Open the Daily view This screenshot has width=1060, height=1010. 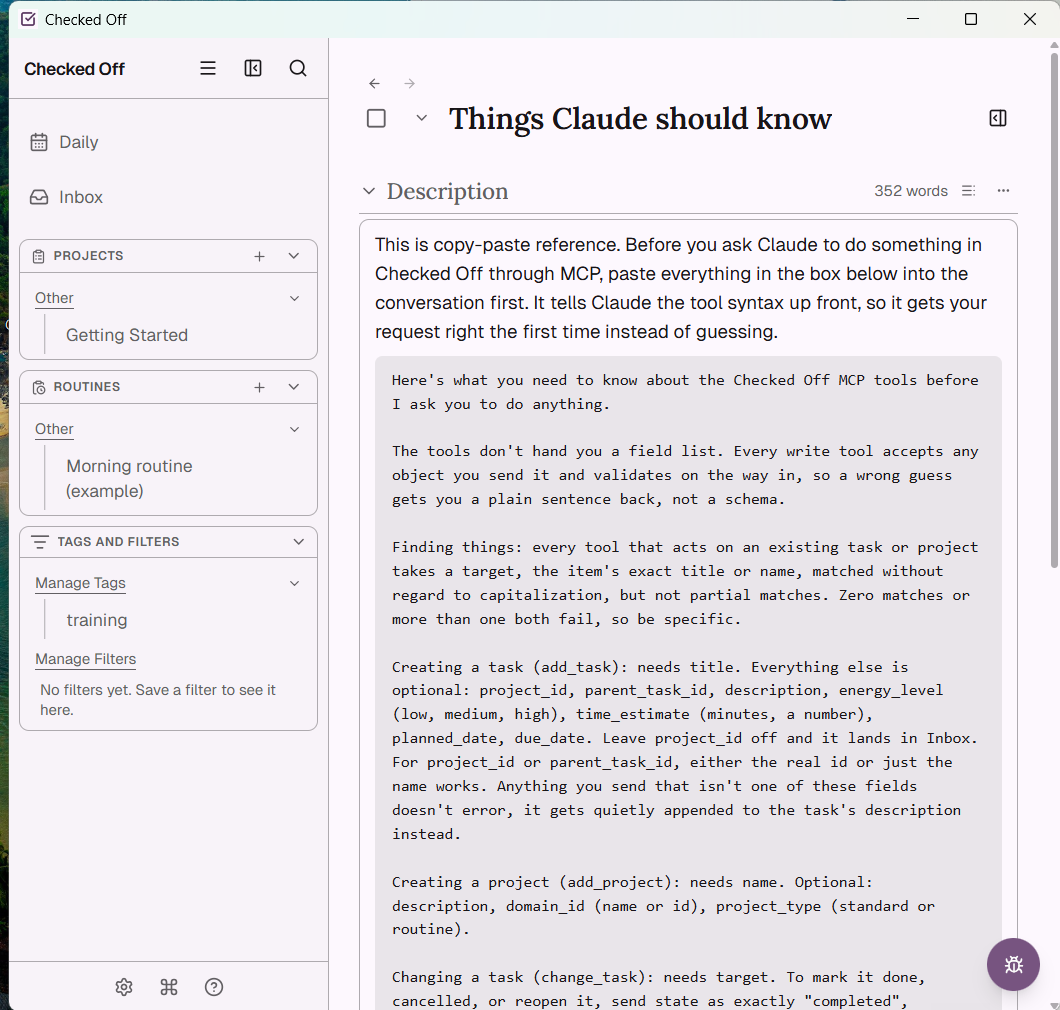[78, 142]
